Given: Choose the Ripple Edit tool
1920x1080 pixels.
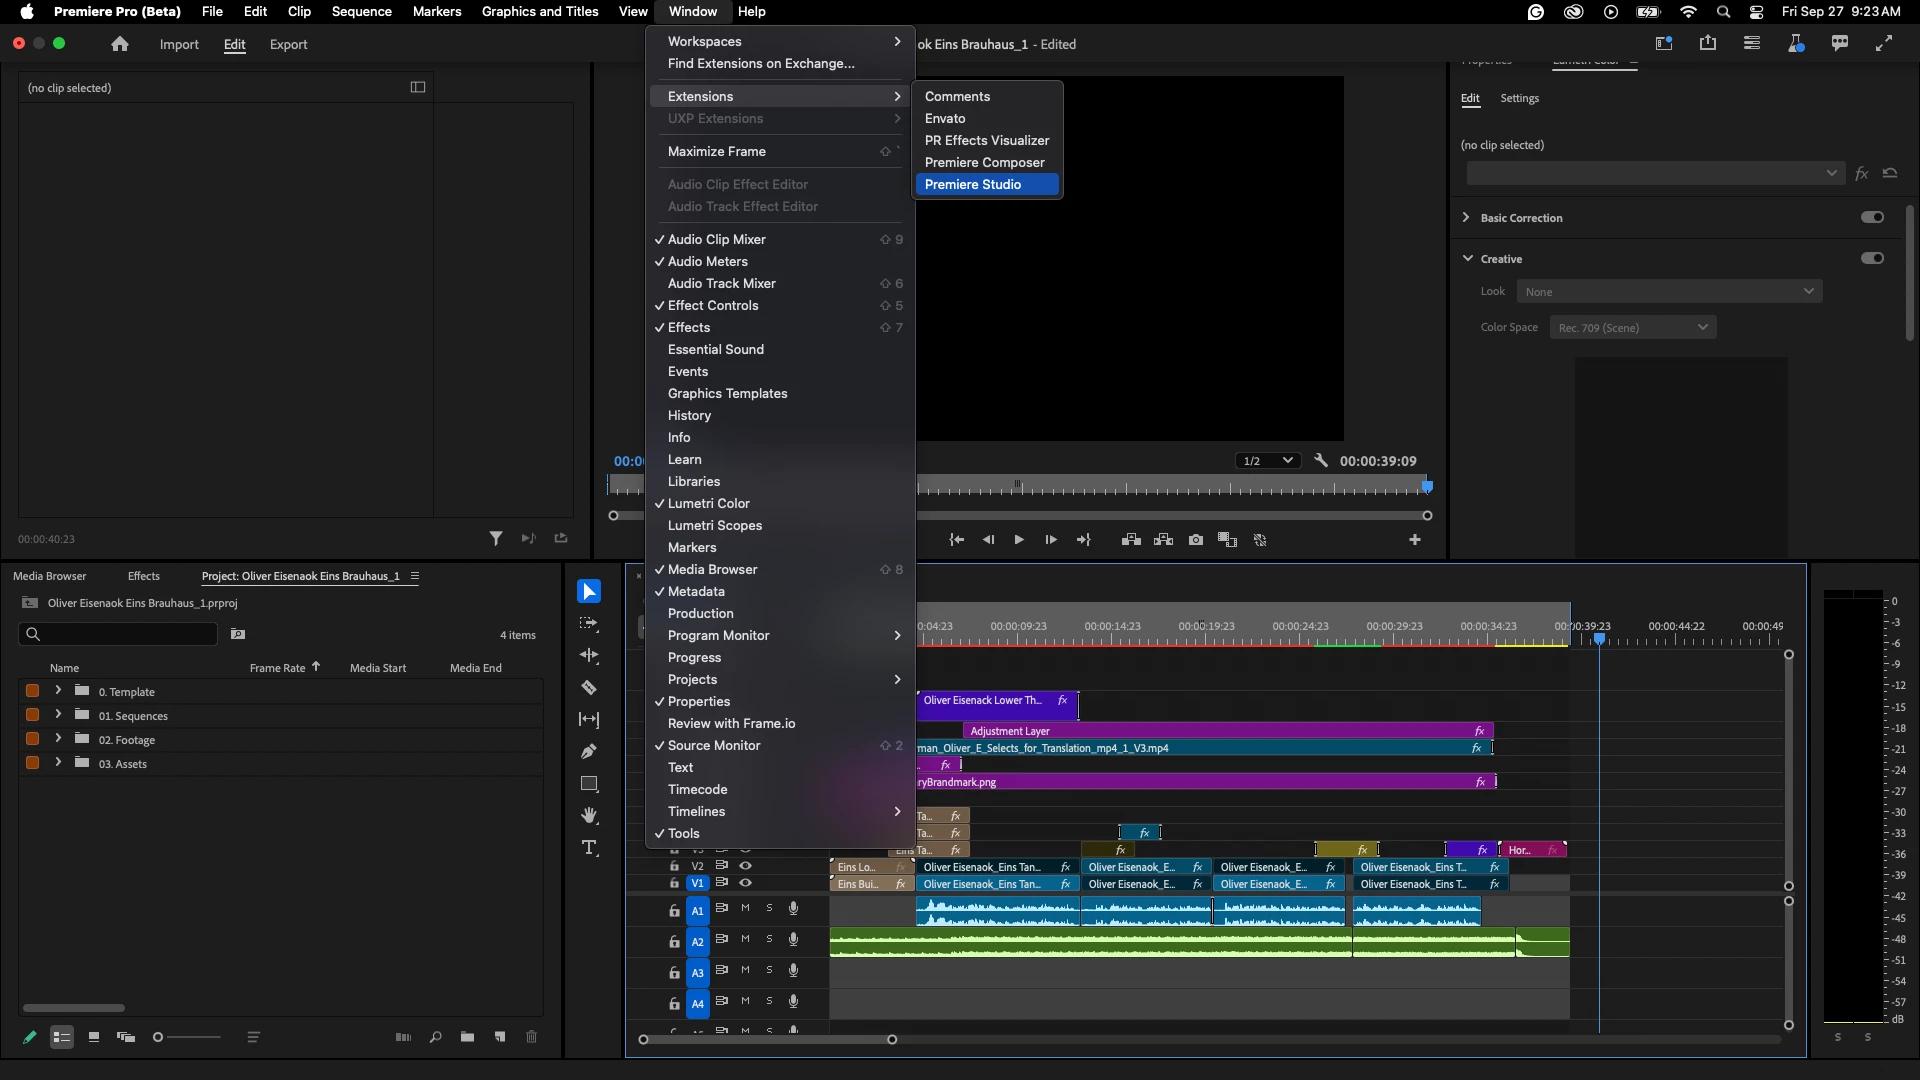Looking at the screenshot, I should [x=589, y=656].
